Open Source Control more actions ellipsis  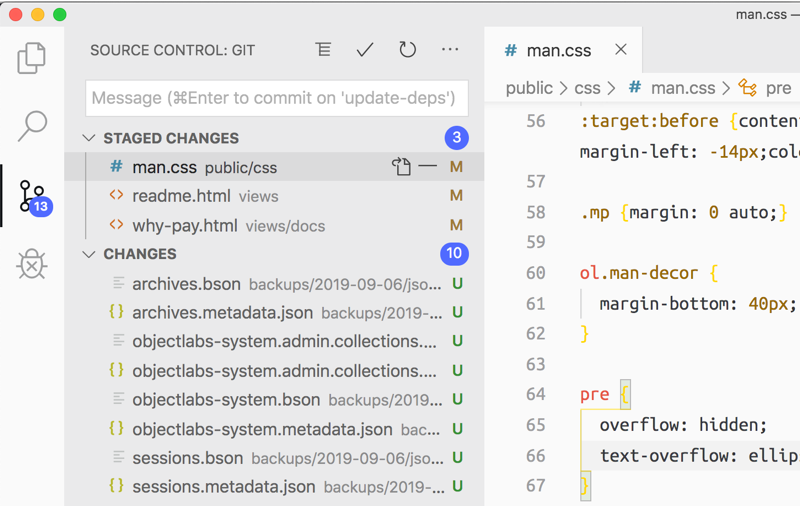449,49
